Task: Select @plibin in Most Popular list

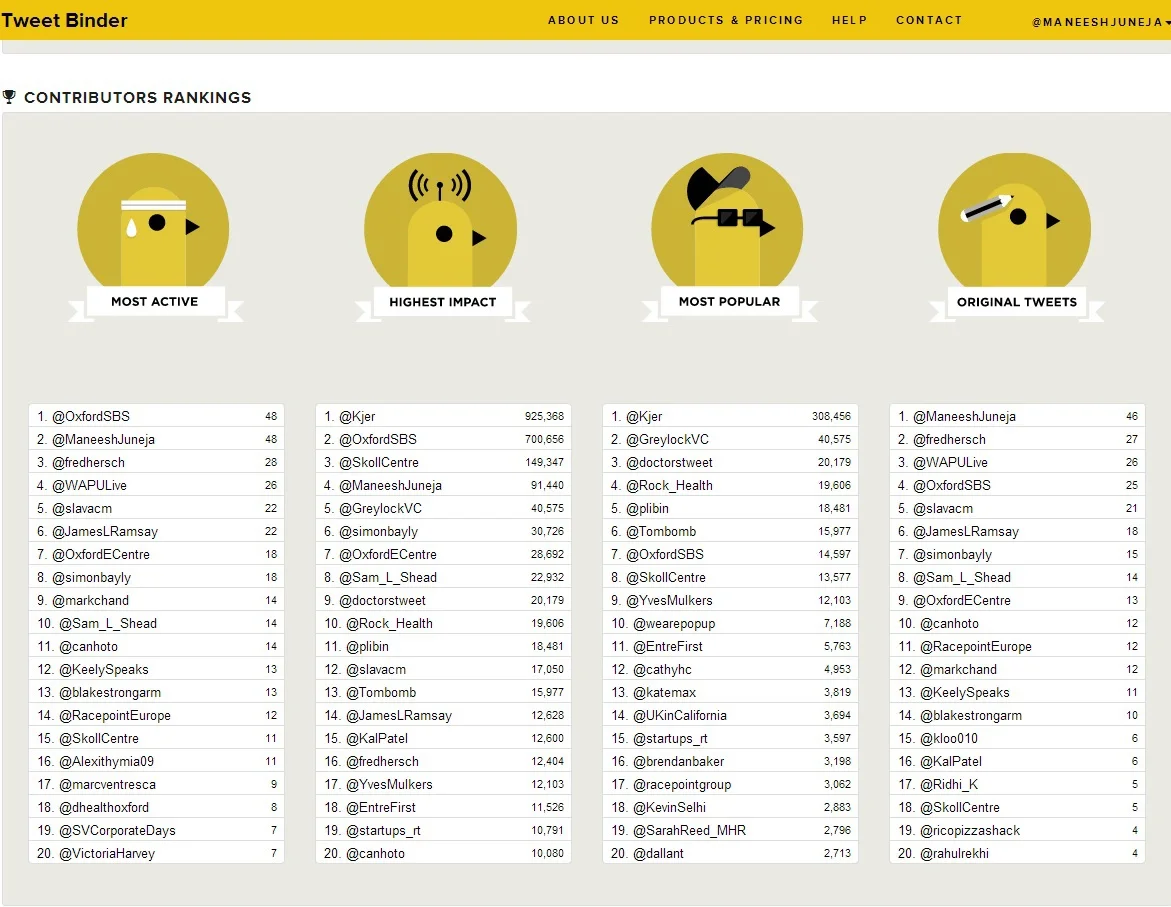Action: 647,508
